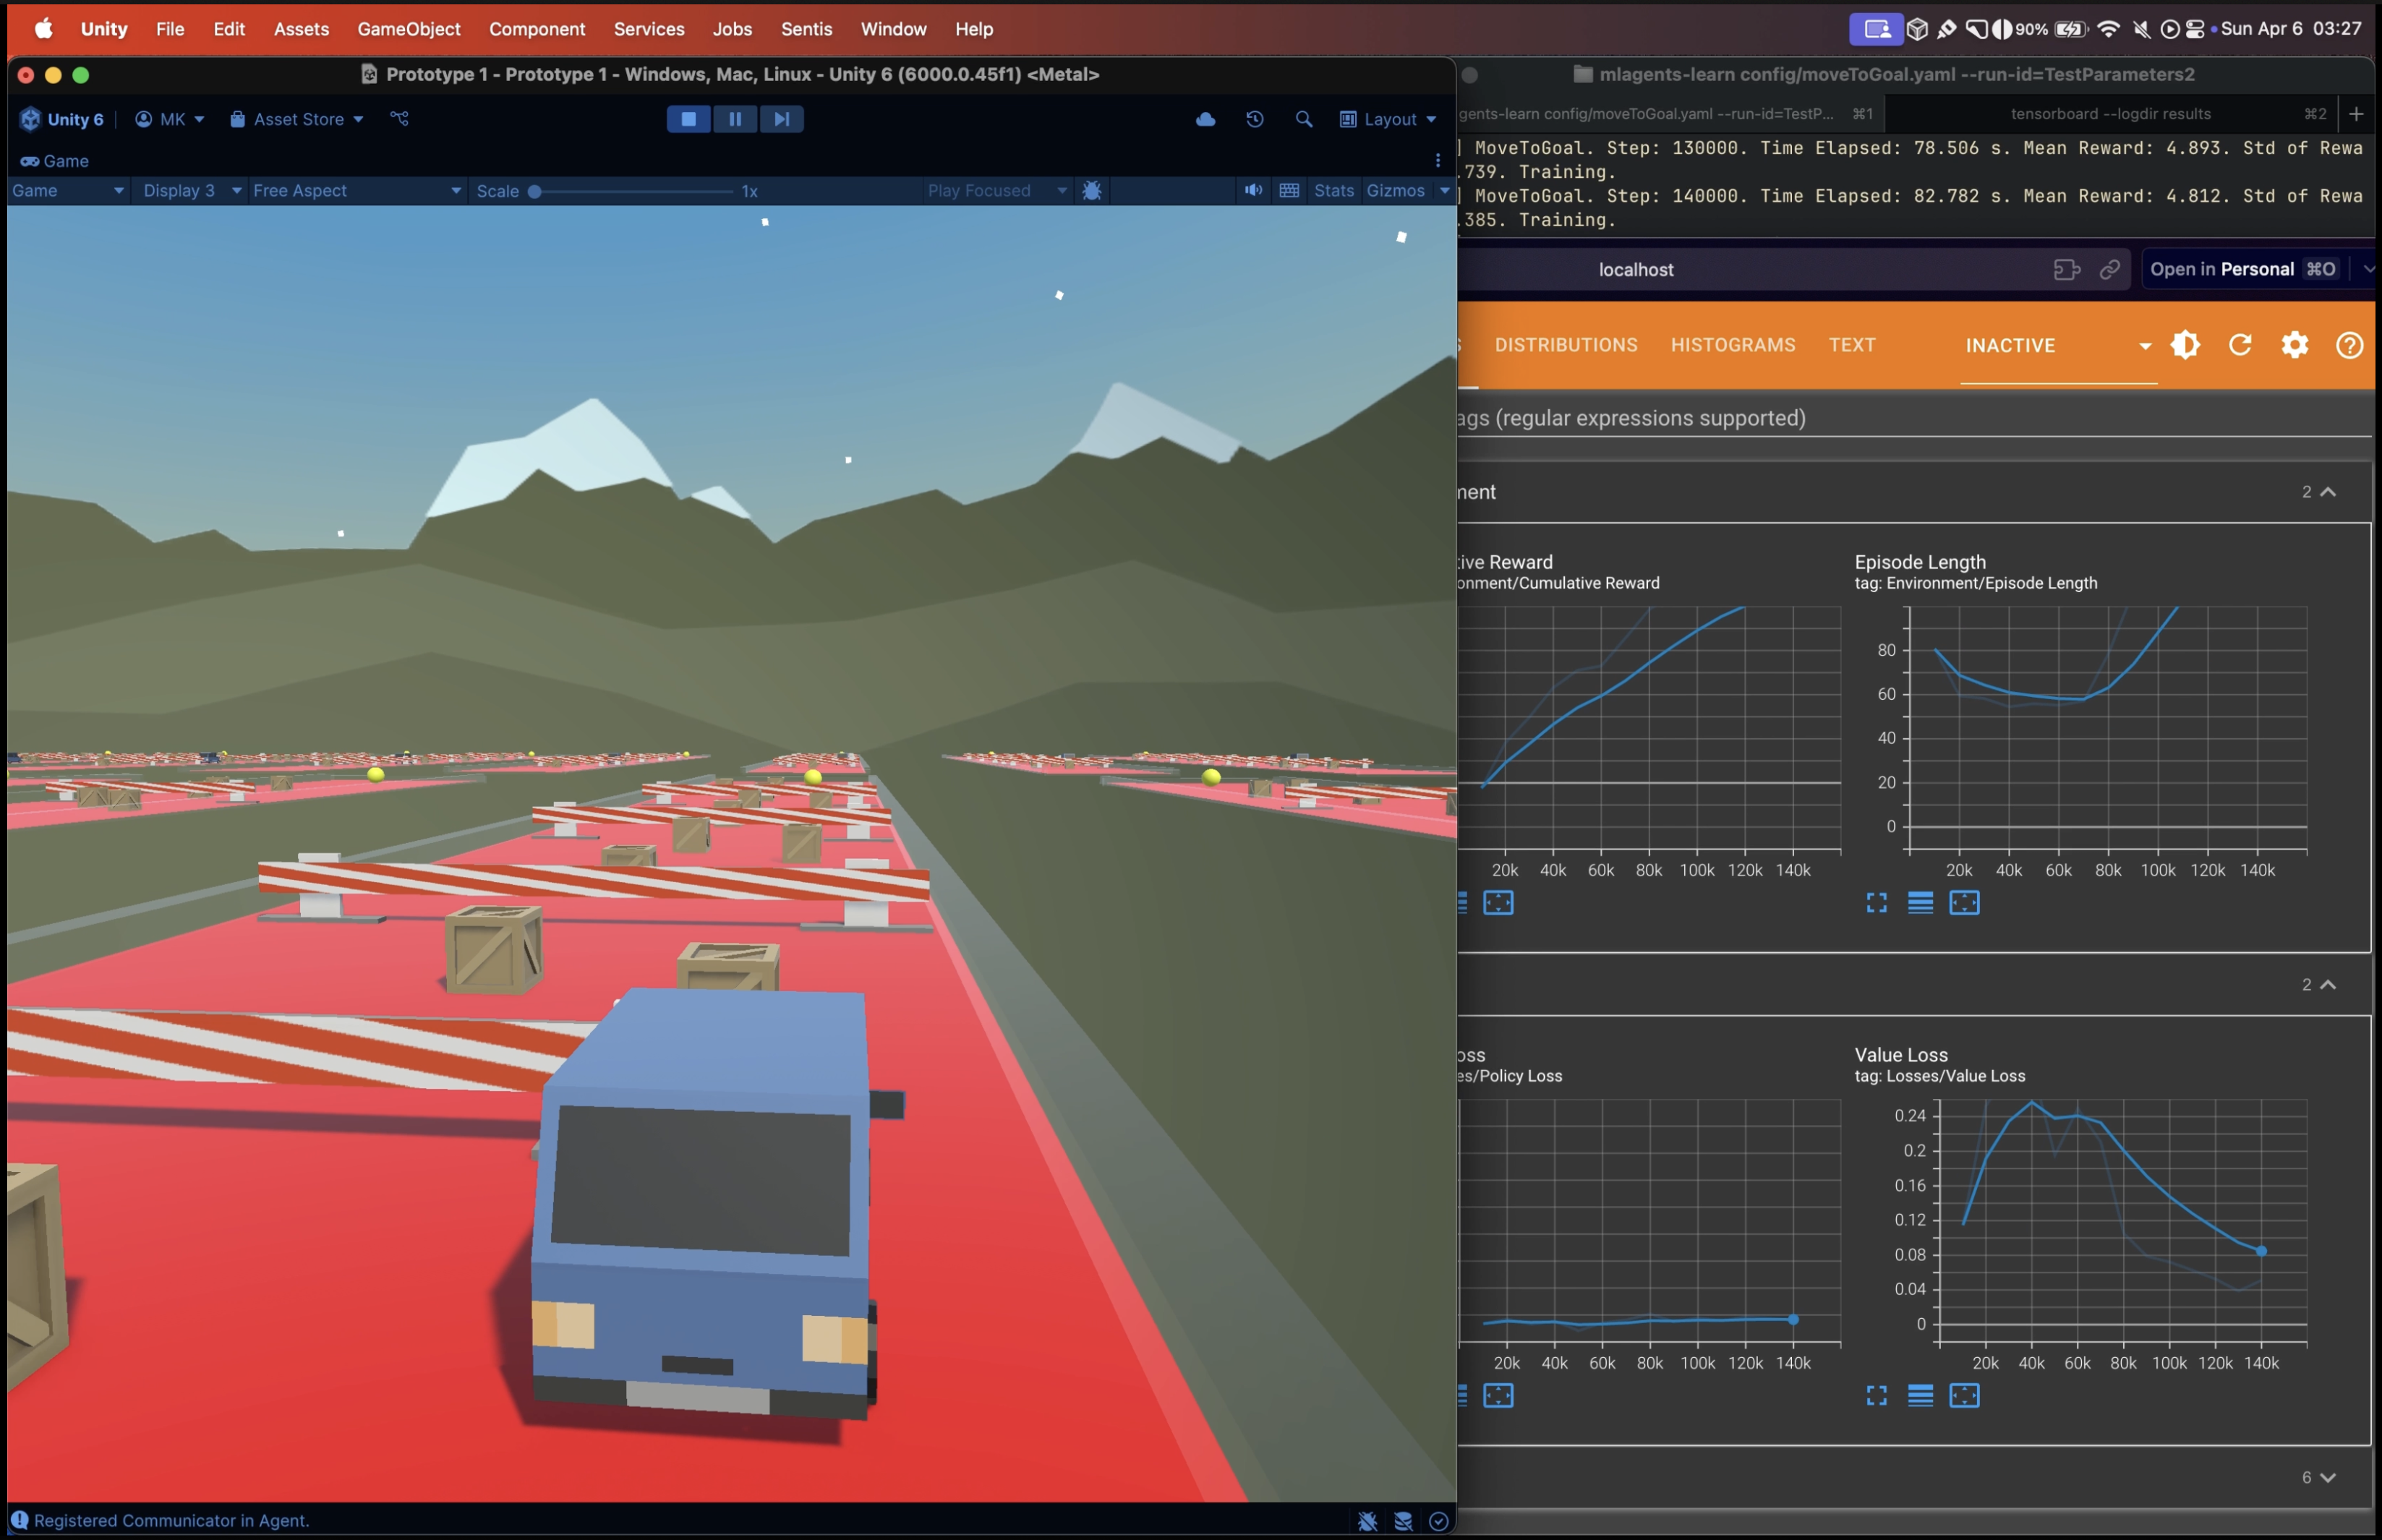Viewport: 2382px width, 1540px height.
Task: Pause the running Unity game
Action: [735, 119]
